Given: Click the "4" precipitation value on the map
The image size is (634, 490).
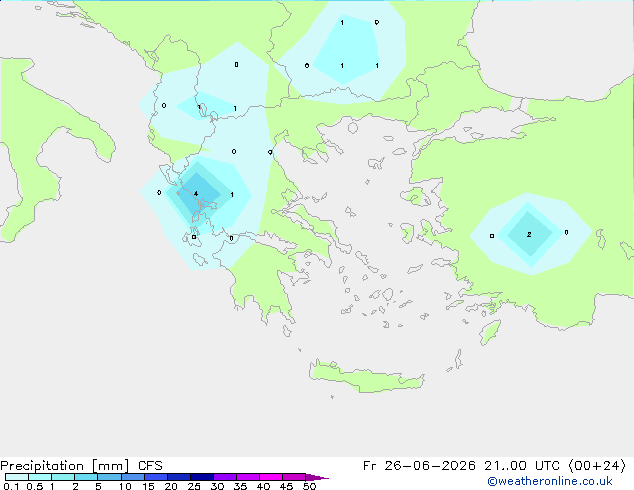Looking at the screenshot, I should [196, 194].
